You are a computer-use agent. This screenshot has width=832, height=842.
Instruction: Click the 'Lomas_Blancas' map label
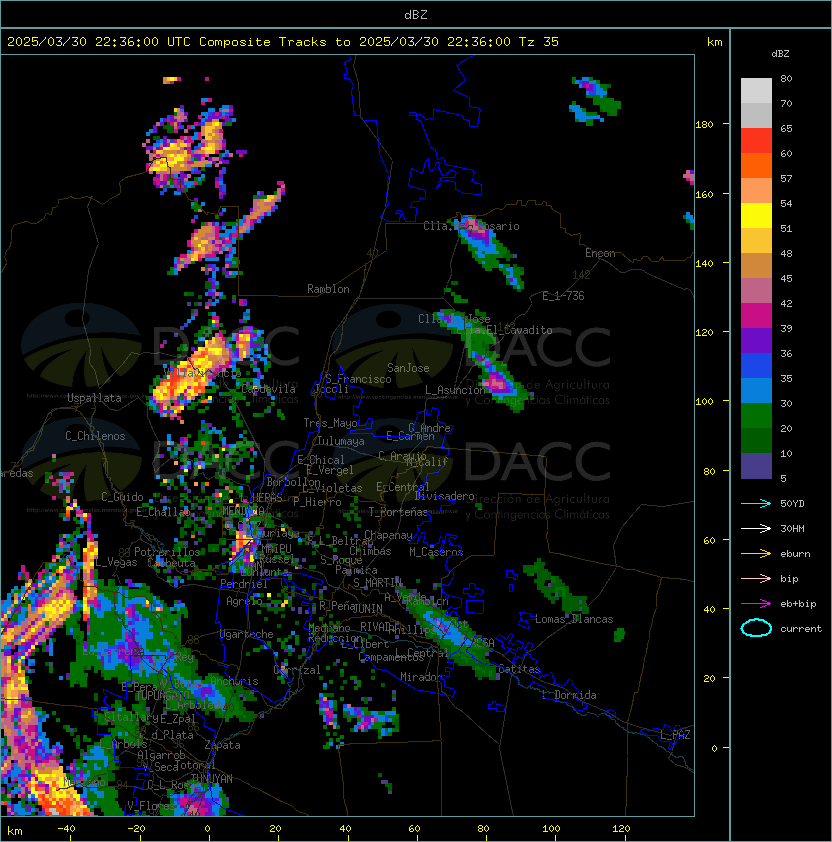(x=574, y=619)
